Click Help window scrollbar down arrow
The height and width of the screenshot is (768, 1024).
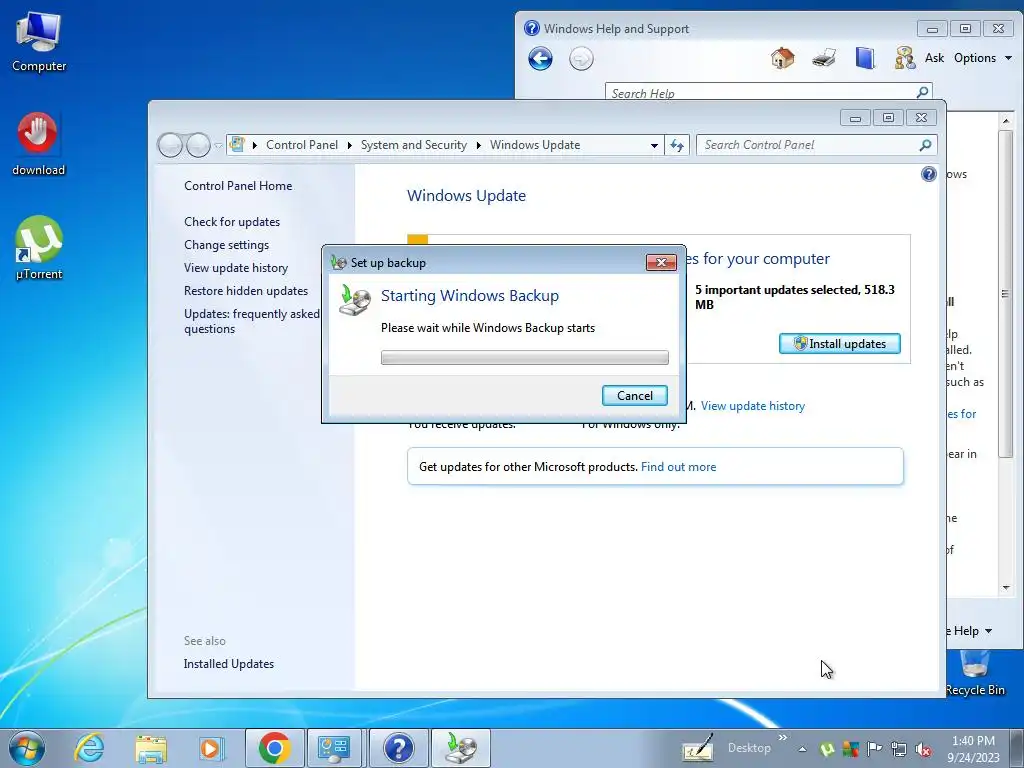1006,588
